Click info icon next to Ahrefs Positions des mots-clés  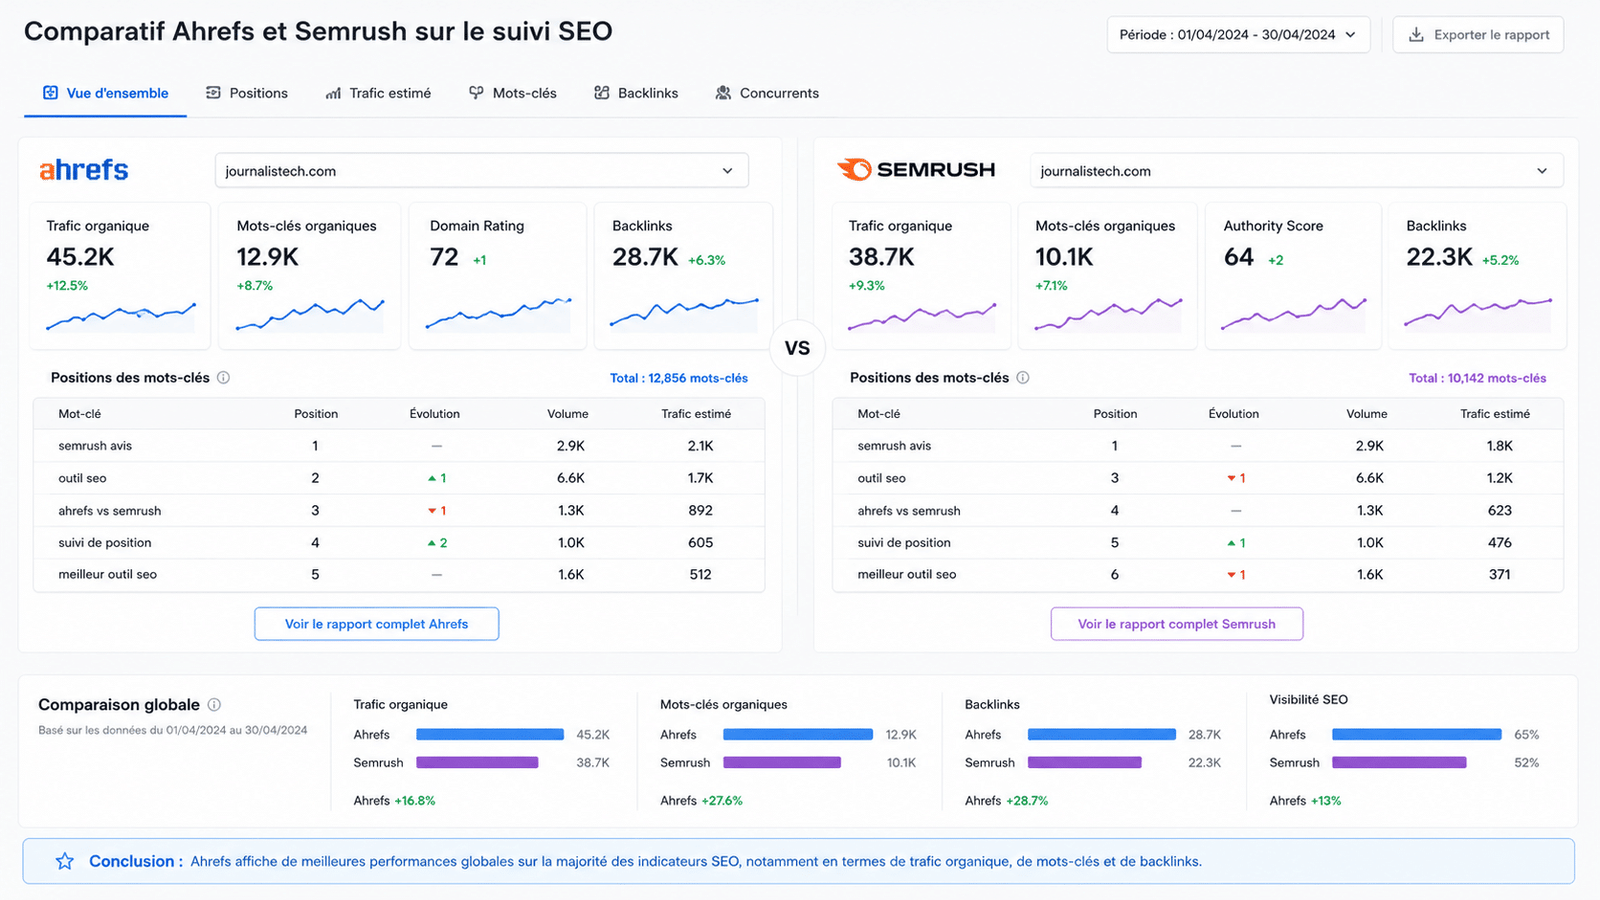pyautogui.click(x=224, y=378)
